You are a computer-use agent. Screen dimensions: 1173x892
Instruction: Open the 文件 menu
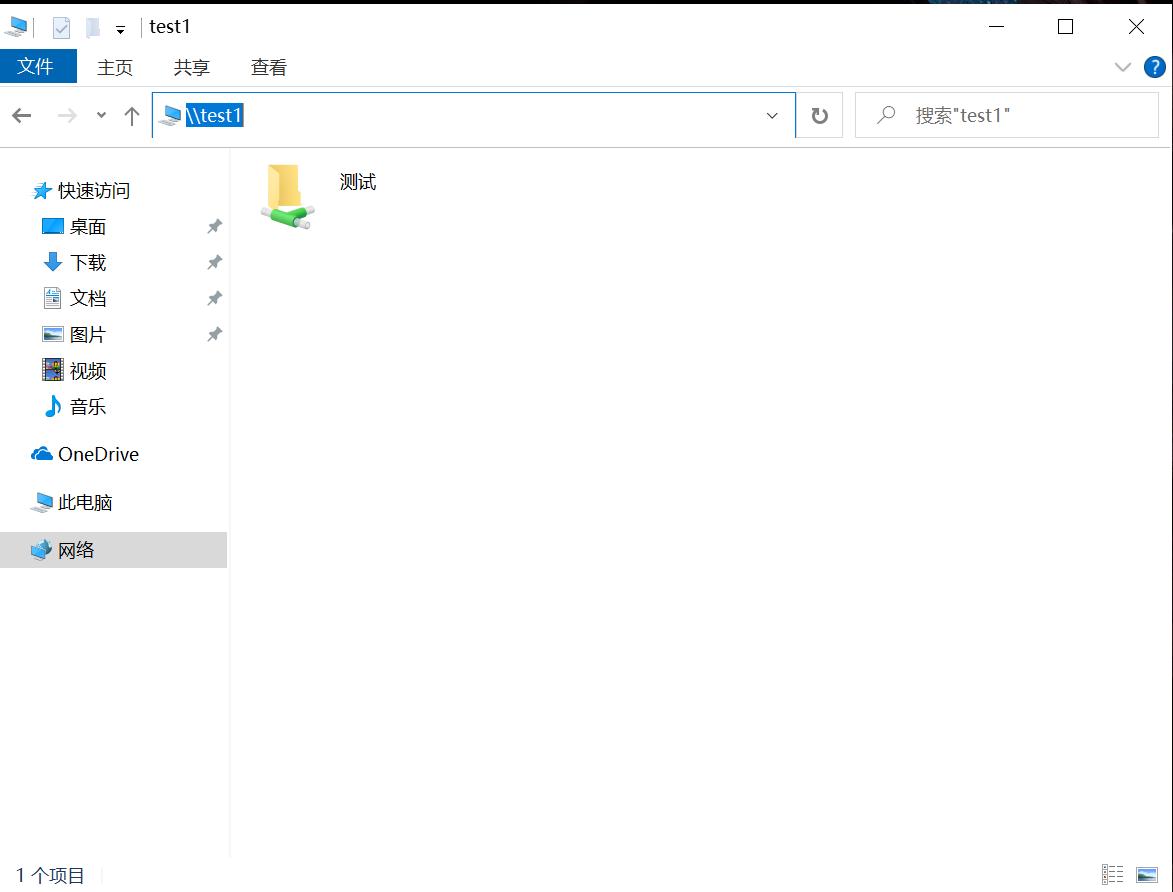coord(38,67)
